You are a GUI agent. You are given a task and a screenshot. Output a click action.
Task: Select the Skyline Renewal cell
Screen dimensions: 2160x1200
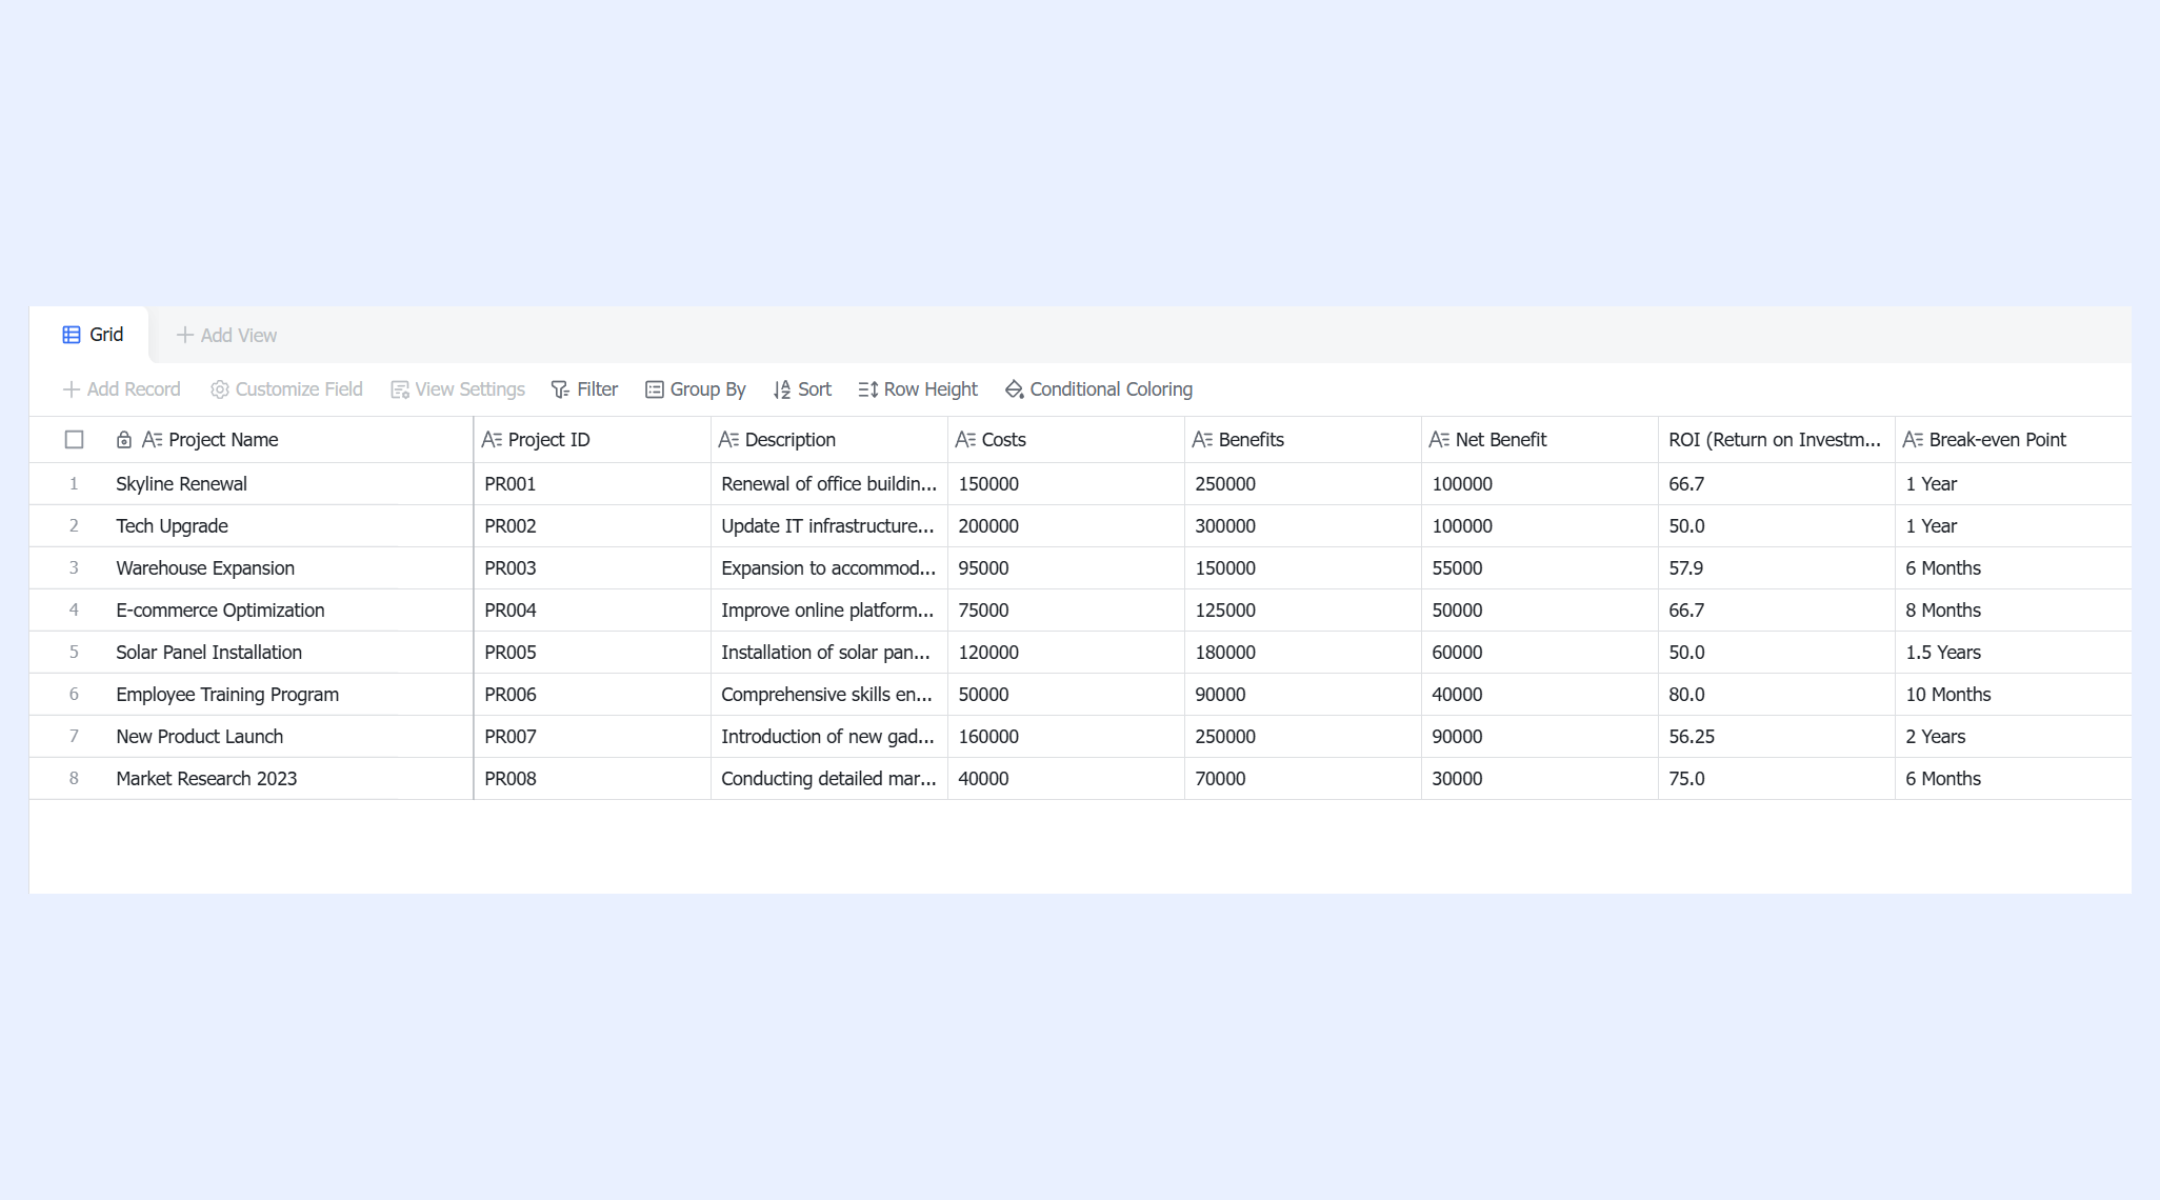click(x=290, y=484)
